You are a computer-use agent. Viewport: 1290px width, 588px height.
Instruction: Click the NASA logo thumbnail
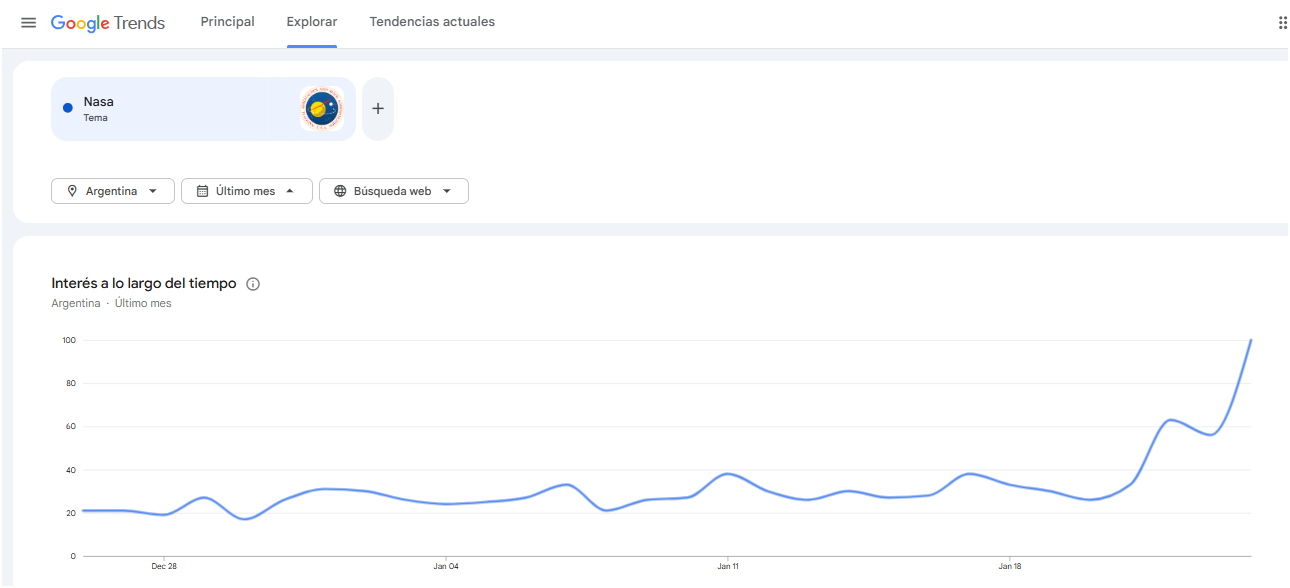(321, 109)
